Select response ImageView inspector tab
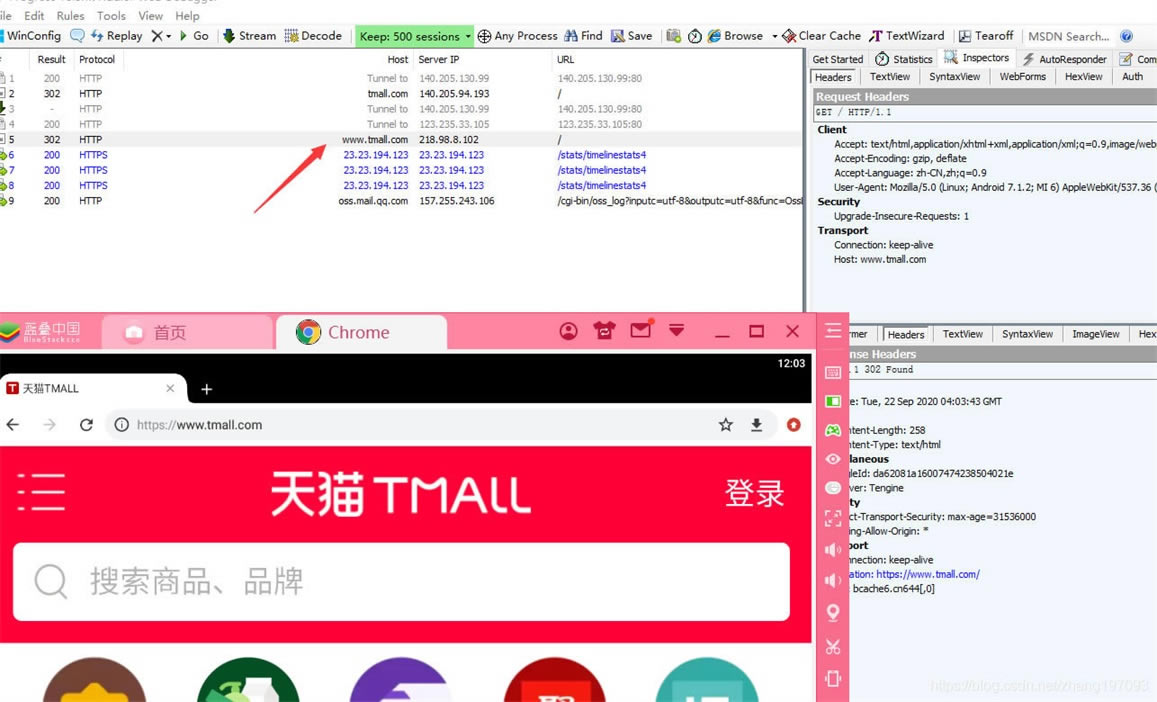Image resolution: width=1157 pixels, height=702 pixels. click(1095, 334)
